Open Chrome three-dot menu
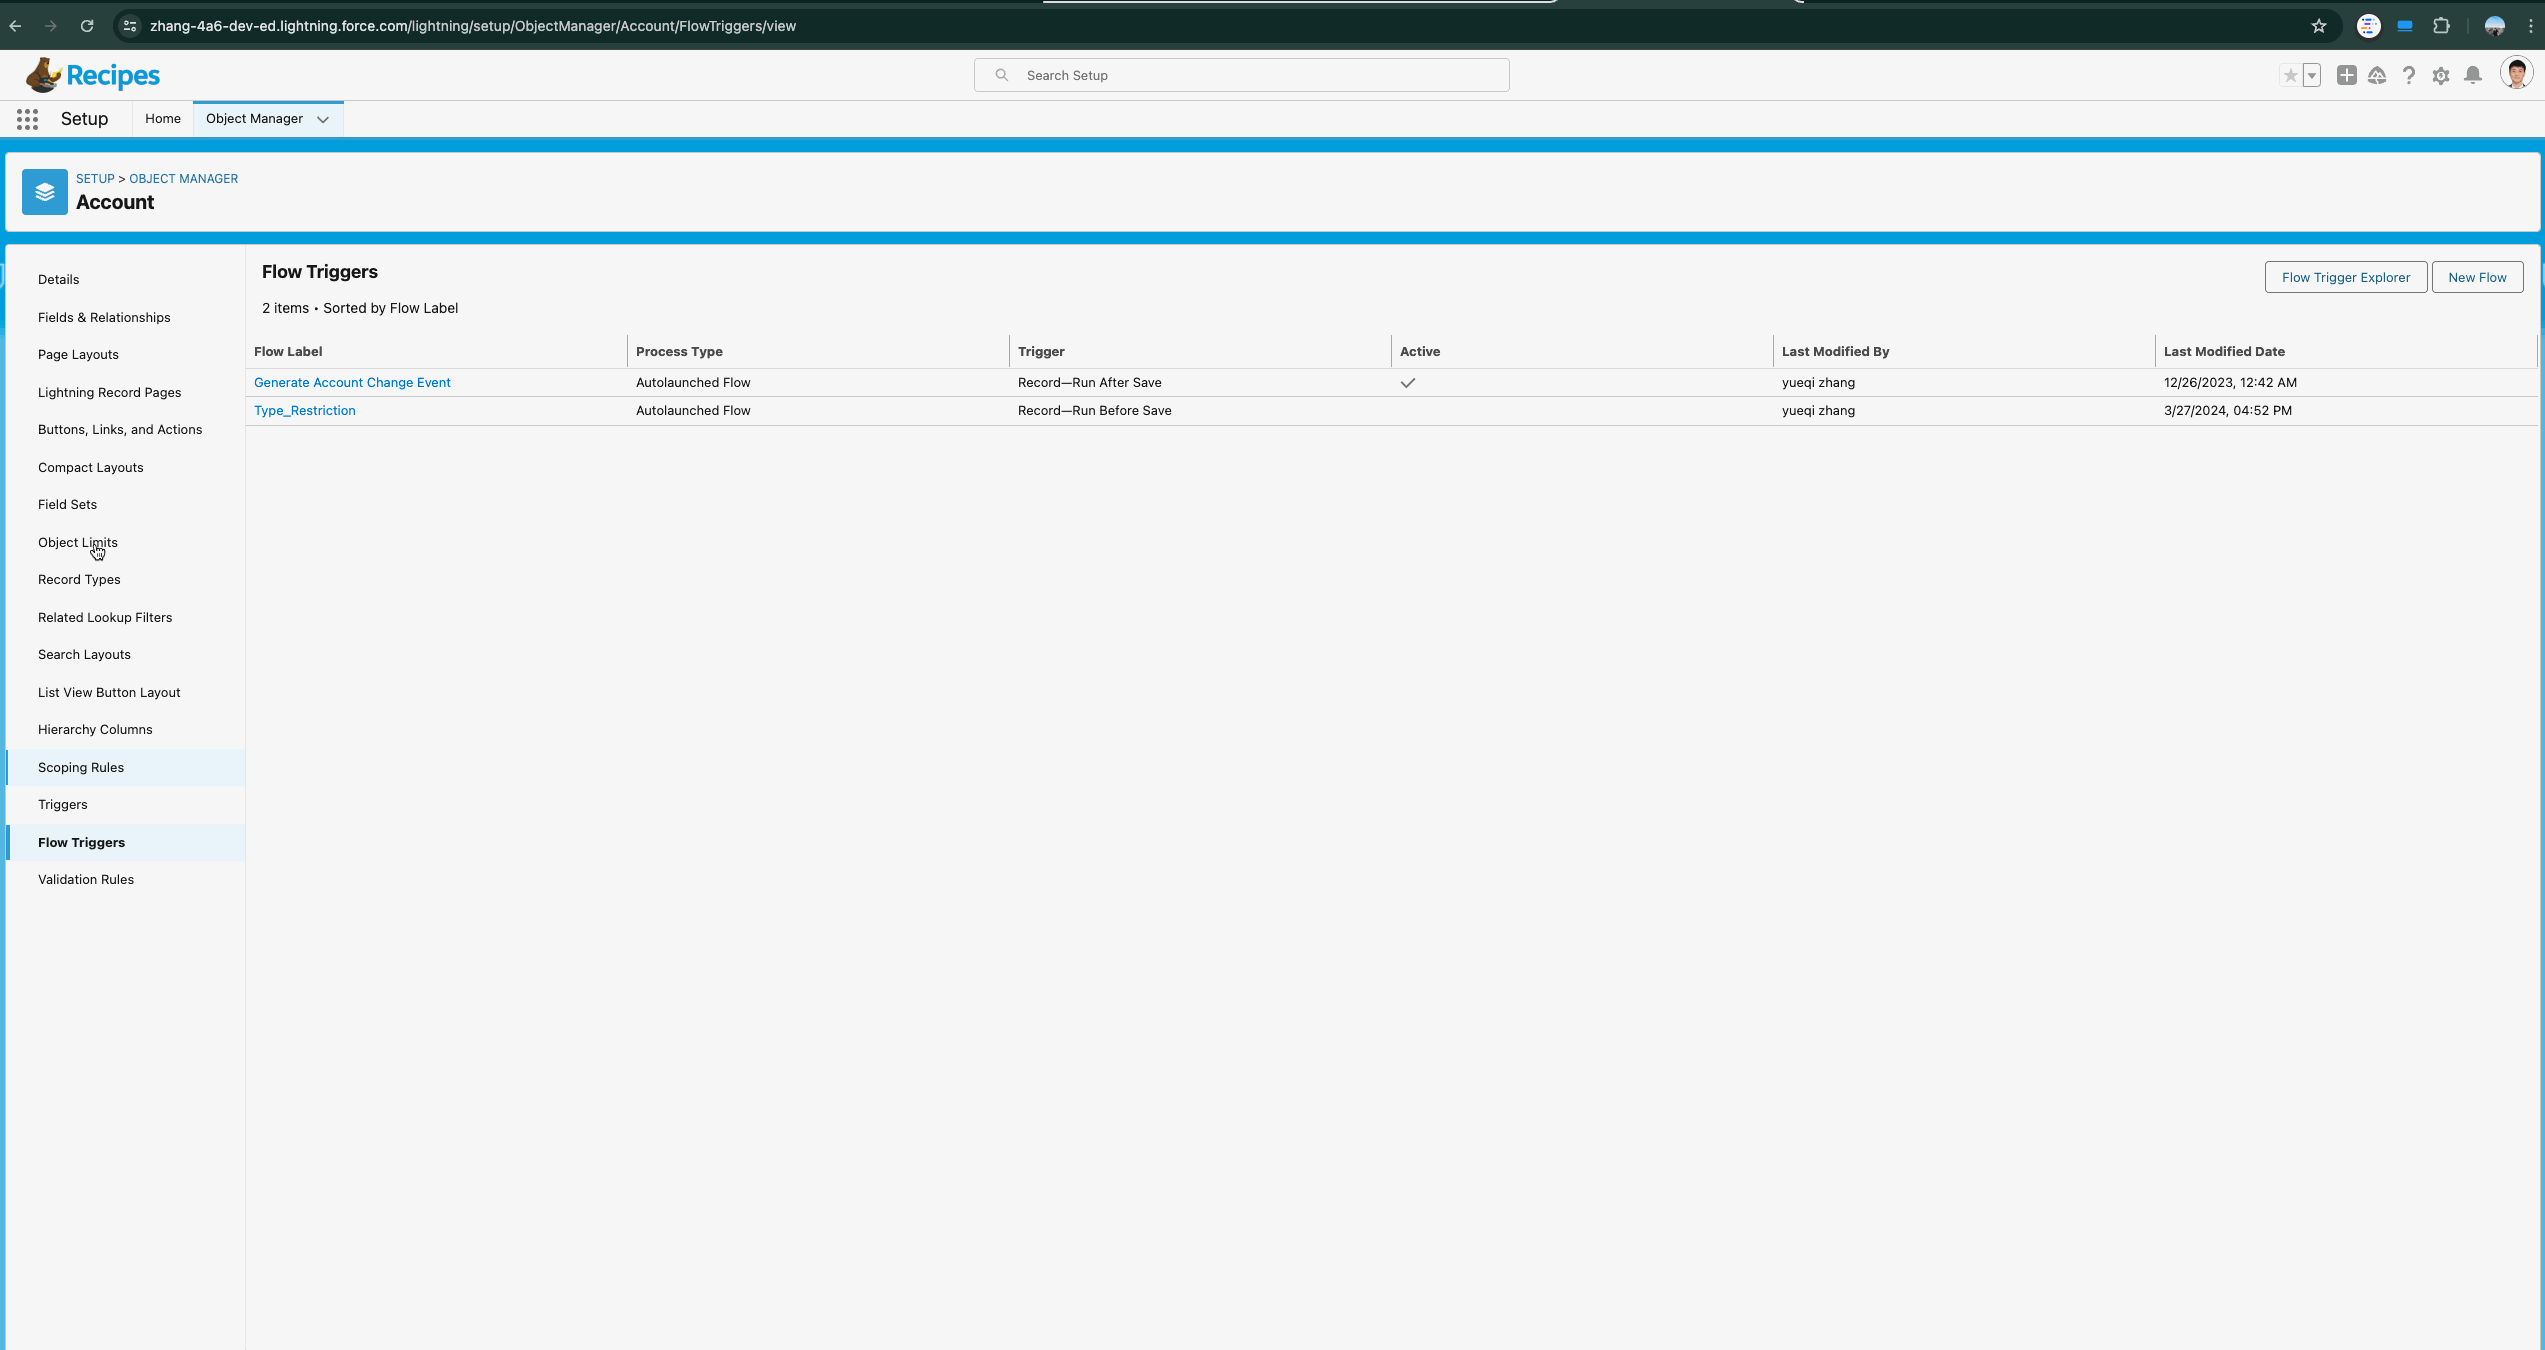Screen dimensions: 2545x1350 (x=2531, y=26)
